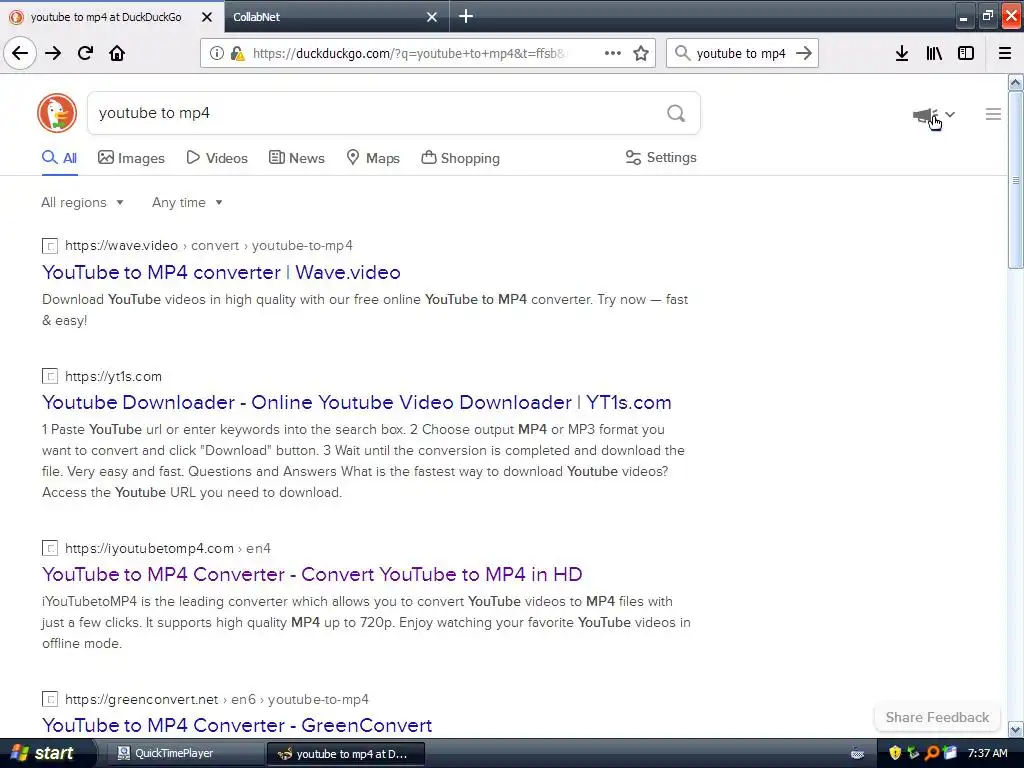Click the padlock warning icon in address bar
This screenshot has height=768, width=1024.
pyautogui.click(x=237, y=53)
